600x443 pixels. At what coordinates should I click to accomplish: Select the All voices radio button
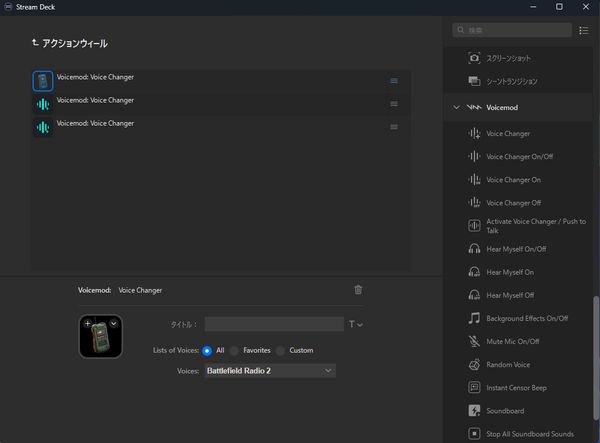(x=207, y=350)
